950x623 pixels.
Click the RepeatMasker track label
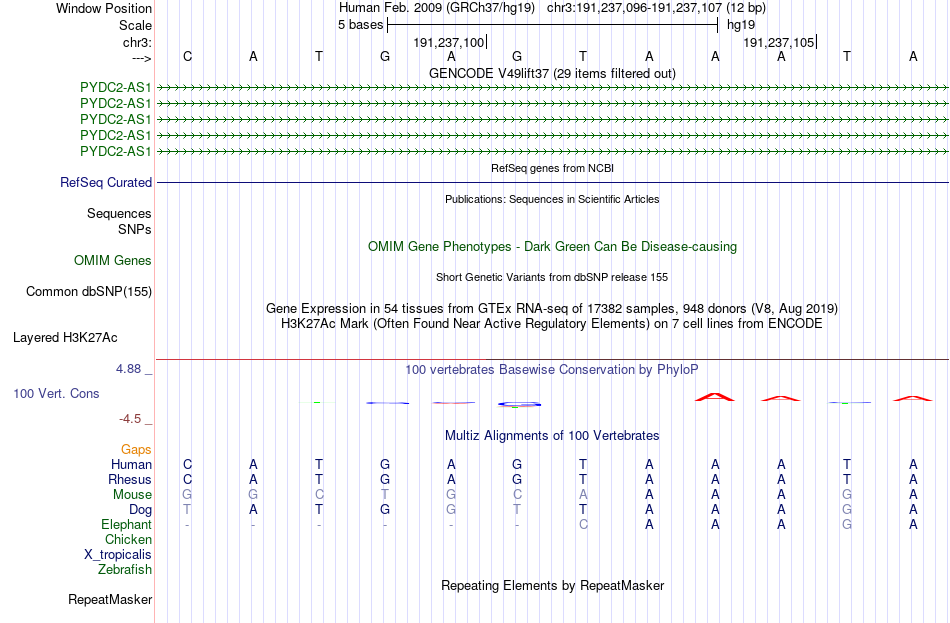click(x=110, y=600)
